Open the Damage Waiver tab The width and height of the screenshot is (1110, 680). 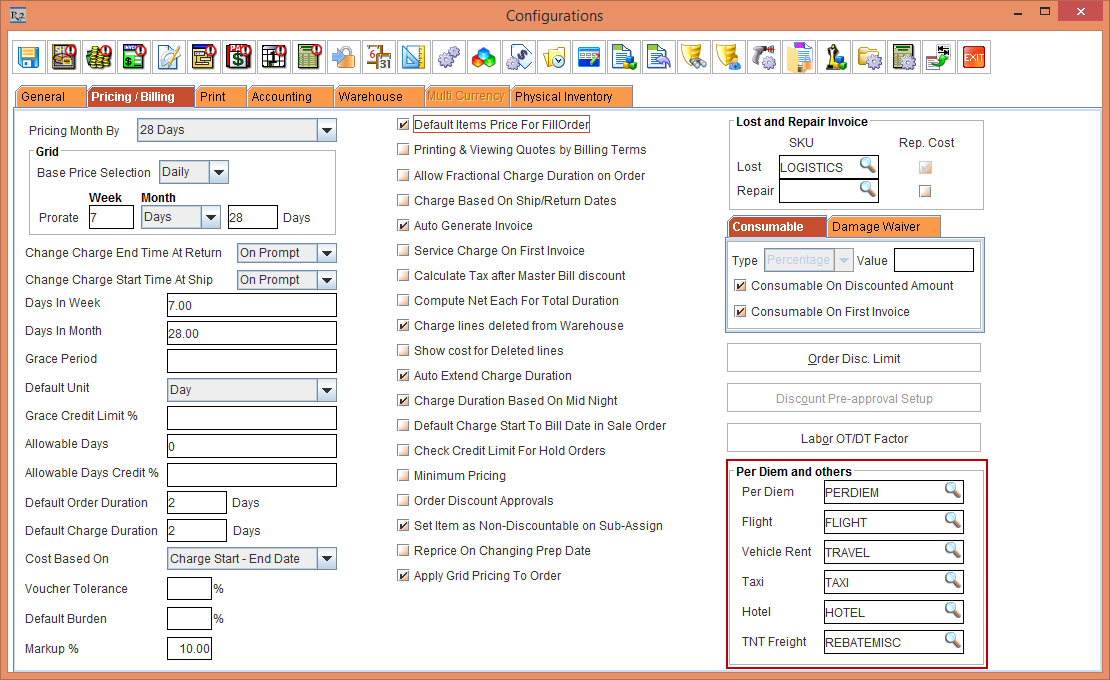tap(883, 226)
